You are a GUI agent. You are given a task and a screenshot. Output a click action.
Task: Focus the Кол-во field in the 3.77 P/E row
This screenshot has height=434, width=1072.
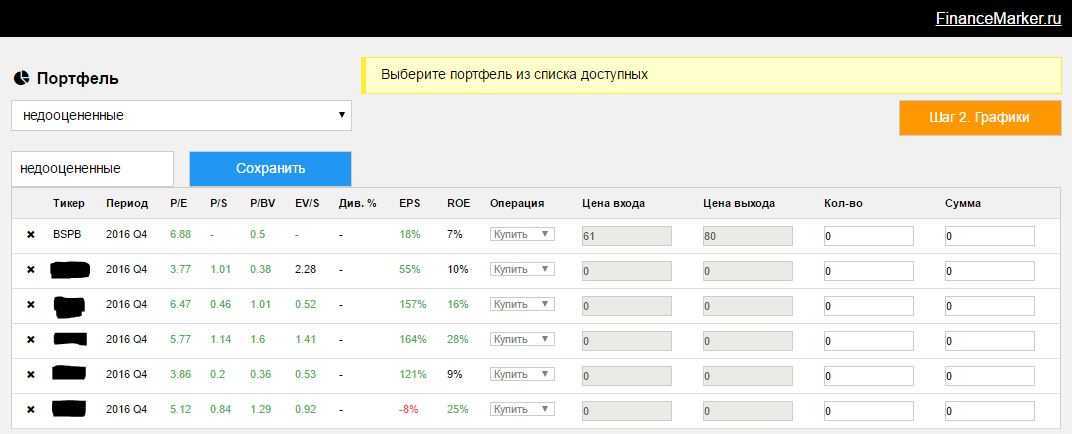tap(868, 271)
